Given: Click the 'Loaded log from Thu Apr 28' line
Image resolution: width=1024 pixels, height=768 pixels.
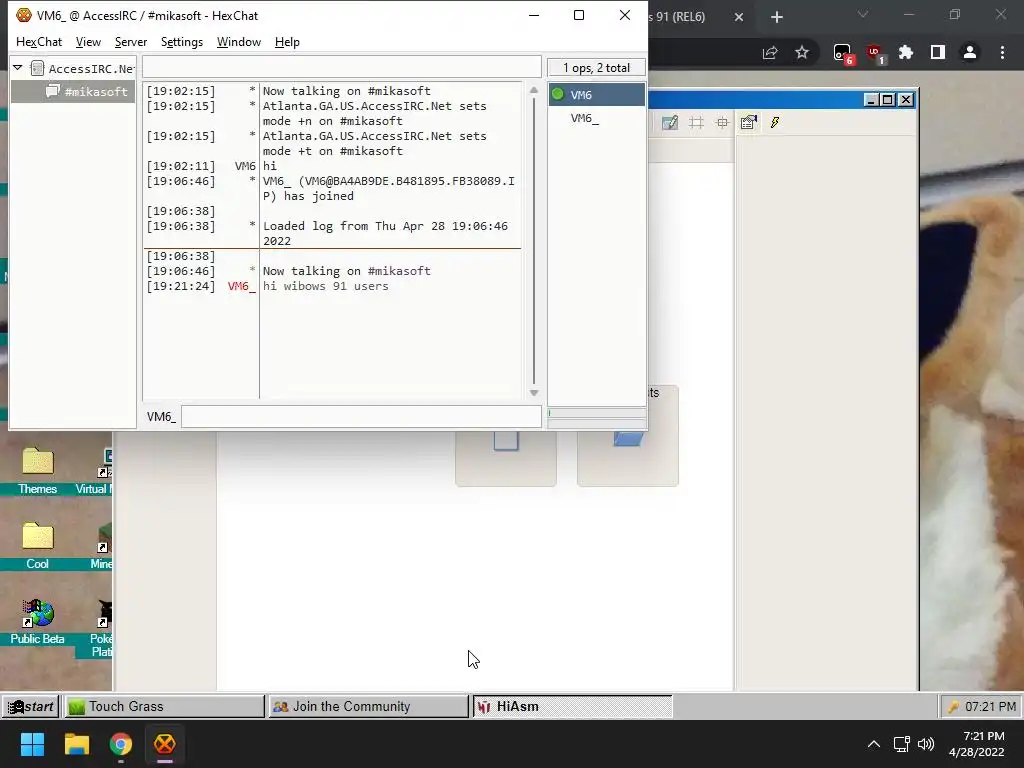Looking at the screenshot, I should click(385, 233).
